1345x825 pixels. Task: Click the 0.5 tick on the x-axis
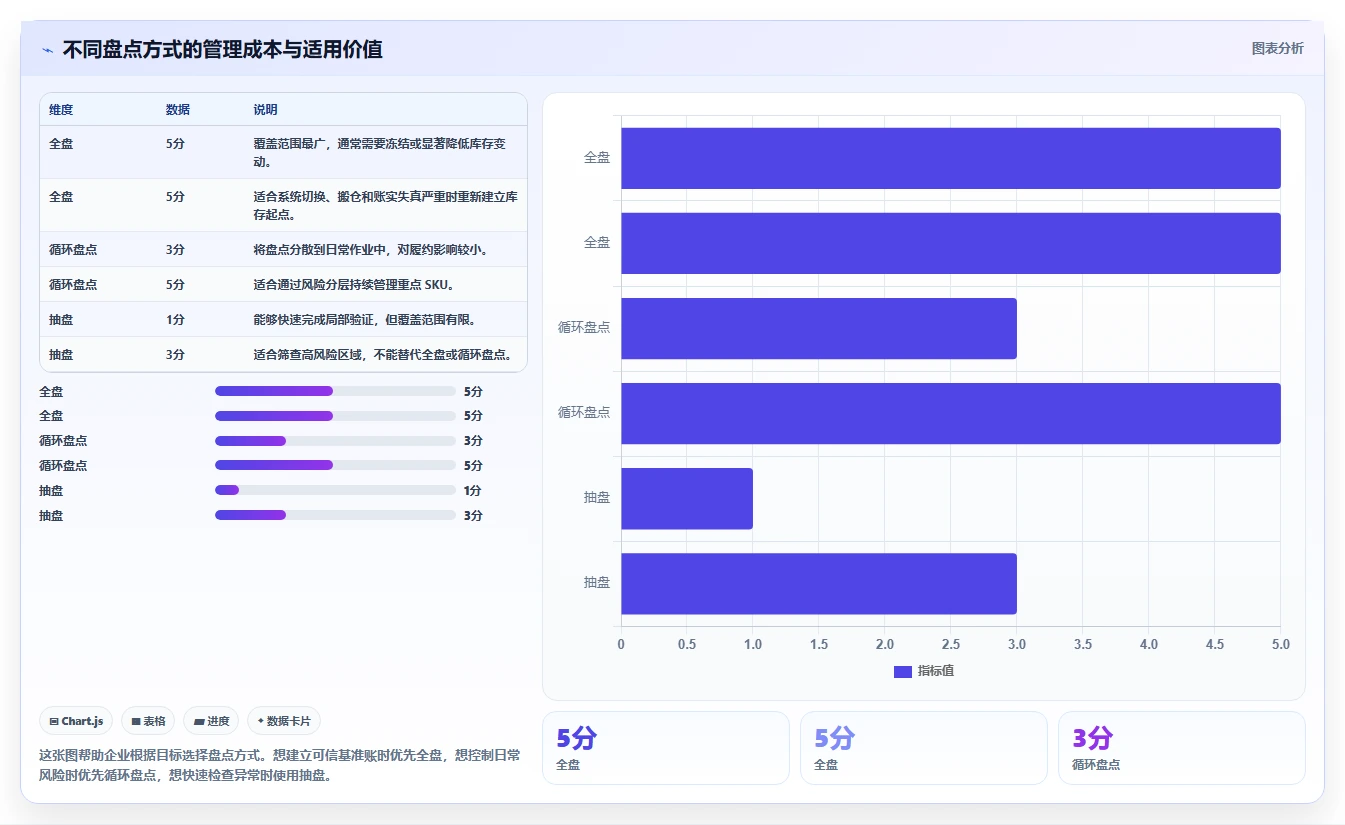(687, 645)
